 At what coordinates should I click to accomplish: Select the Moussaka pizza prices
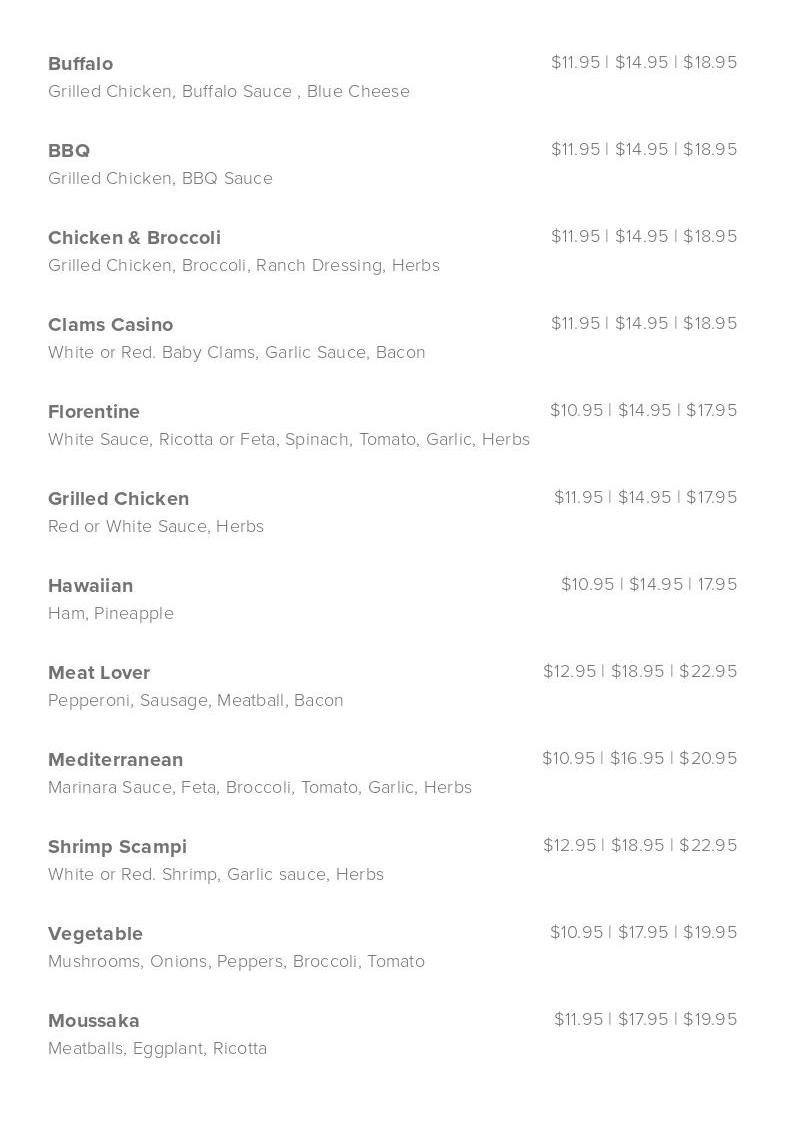click(645, 1019)
